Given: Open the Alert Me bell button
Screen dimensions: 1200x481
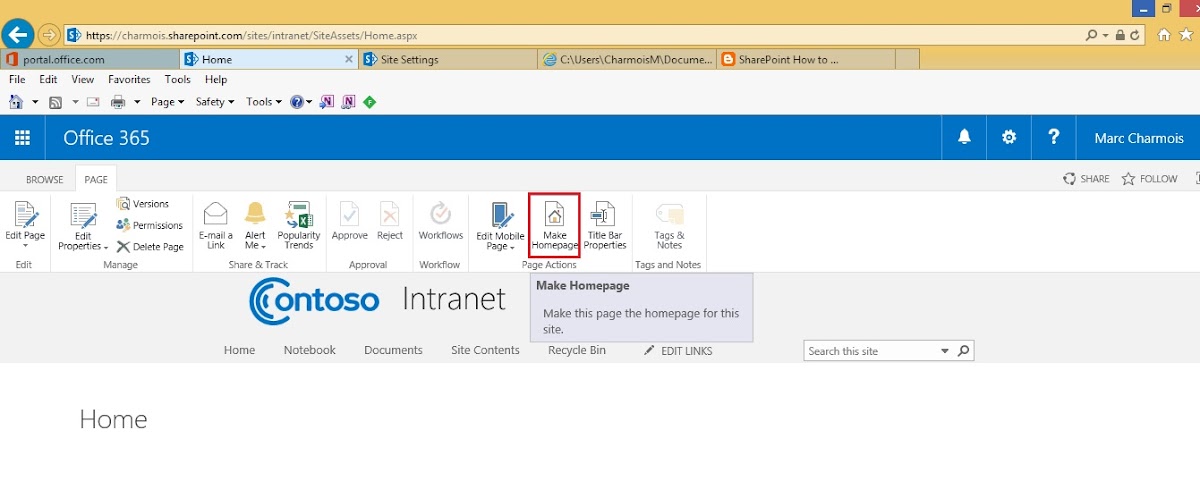Looking at the screenshot, I should coord(255,226).
